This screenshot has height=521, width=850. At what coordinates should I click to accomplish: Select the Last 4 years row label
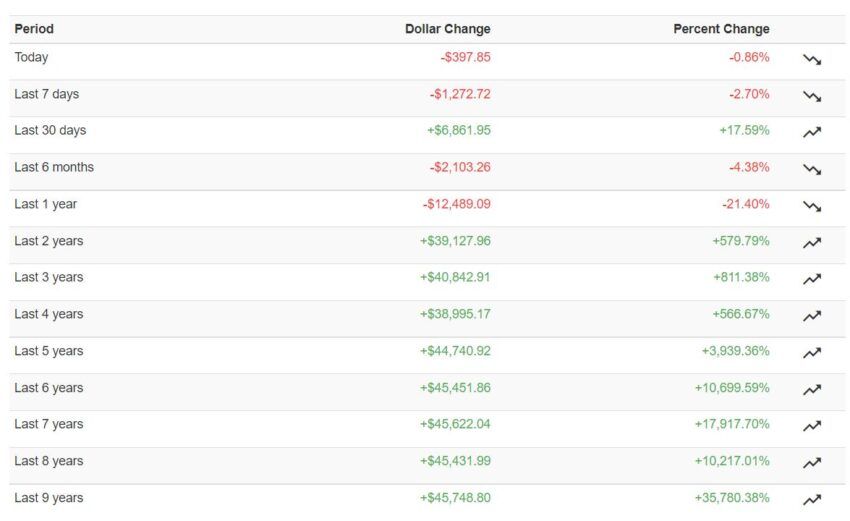tap(49, 314)
